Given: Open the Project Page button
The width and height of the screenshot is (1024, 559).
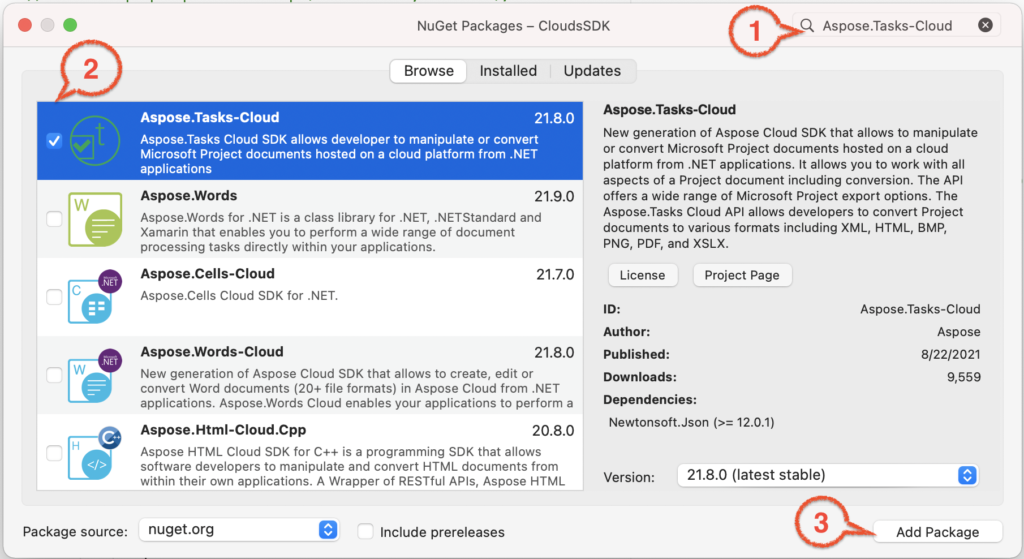Looking at the screenshot, I should point(742,275).
